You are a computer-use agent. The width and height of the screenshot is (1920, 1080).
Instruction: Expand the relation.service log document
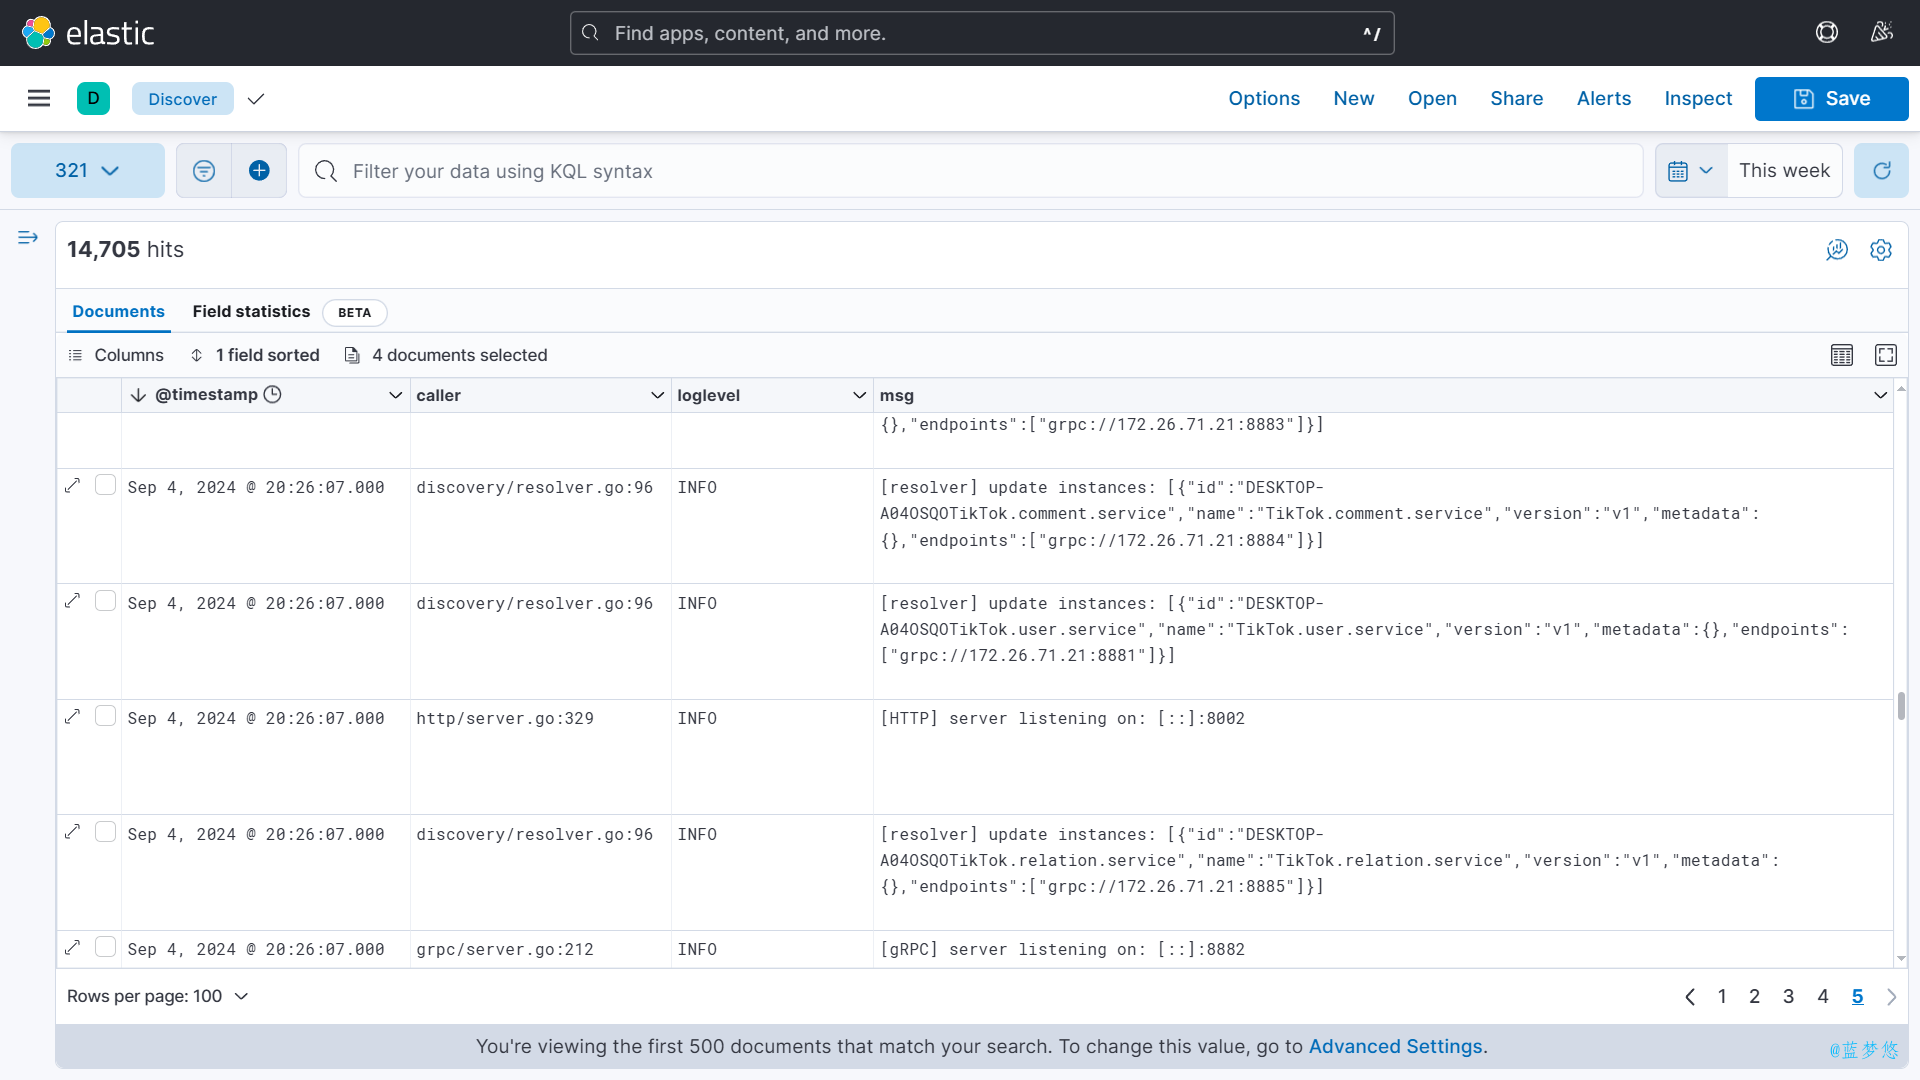click(73, 832)
